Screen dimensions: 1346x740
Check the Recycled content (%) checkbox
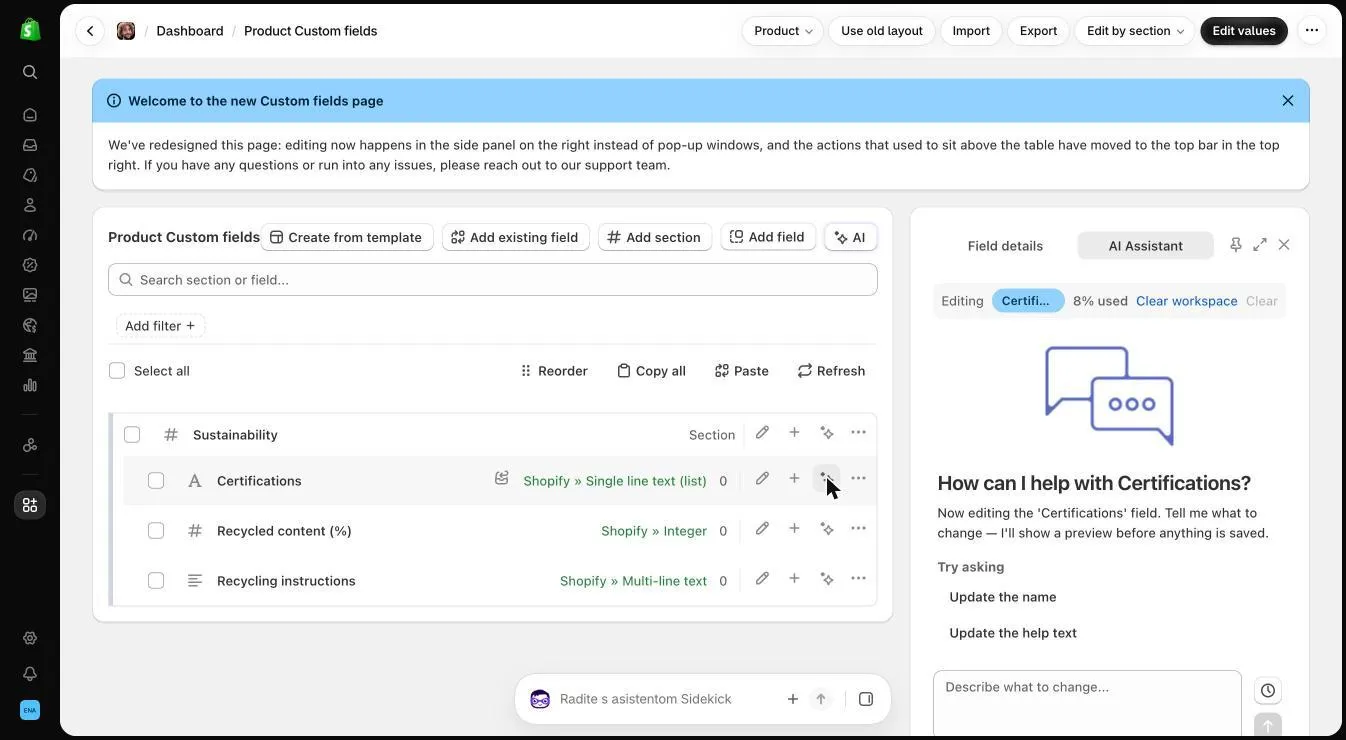[x=156, y=531]
